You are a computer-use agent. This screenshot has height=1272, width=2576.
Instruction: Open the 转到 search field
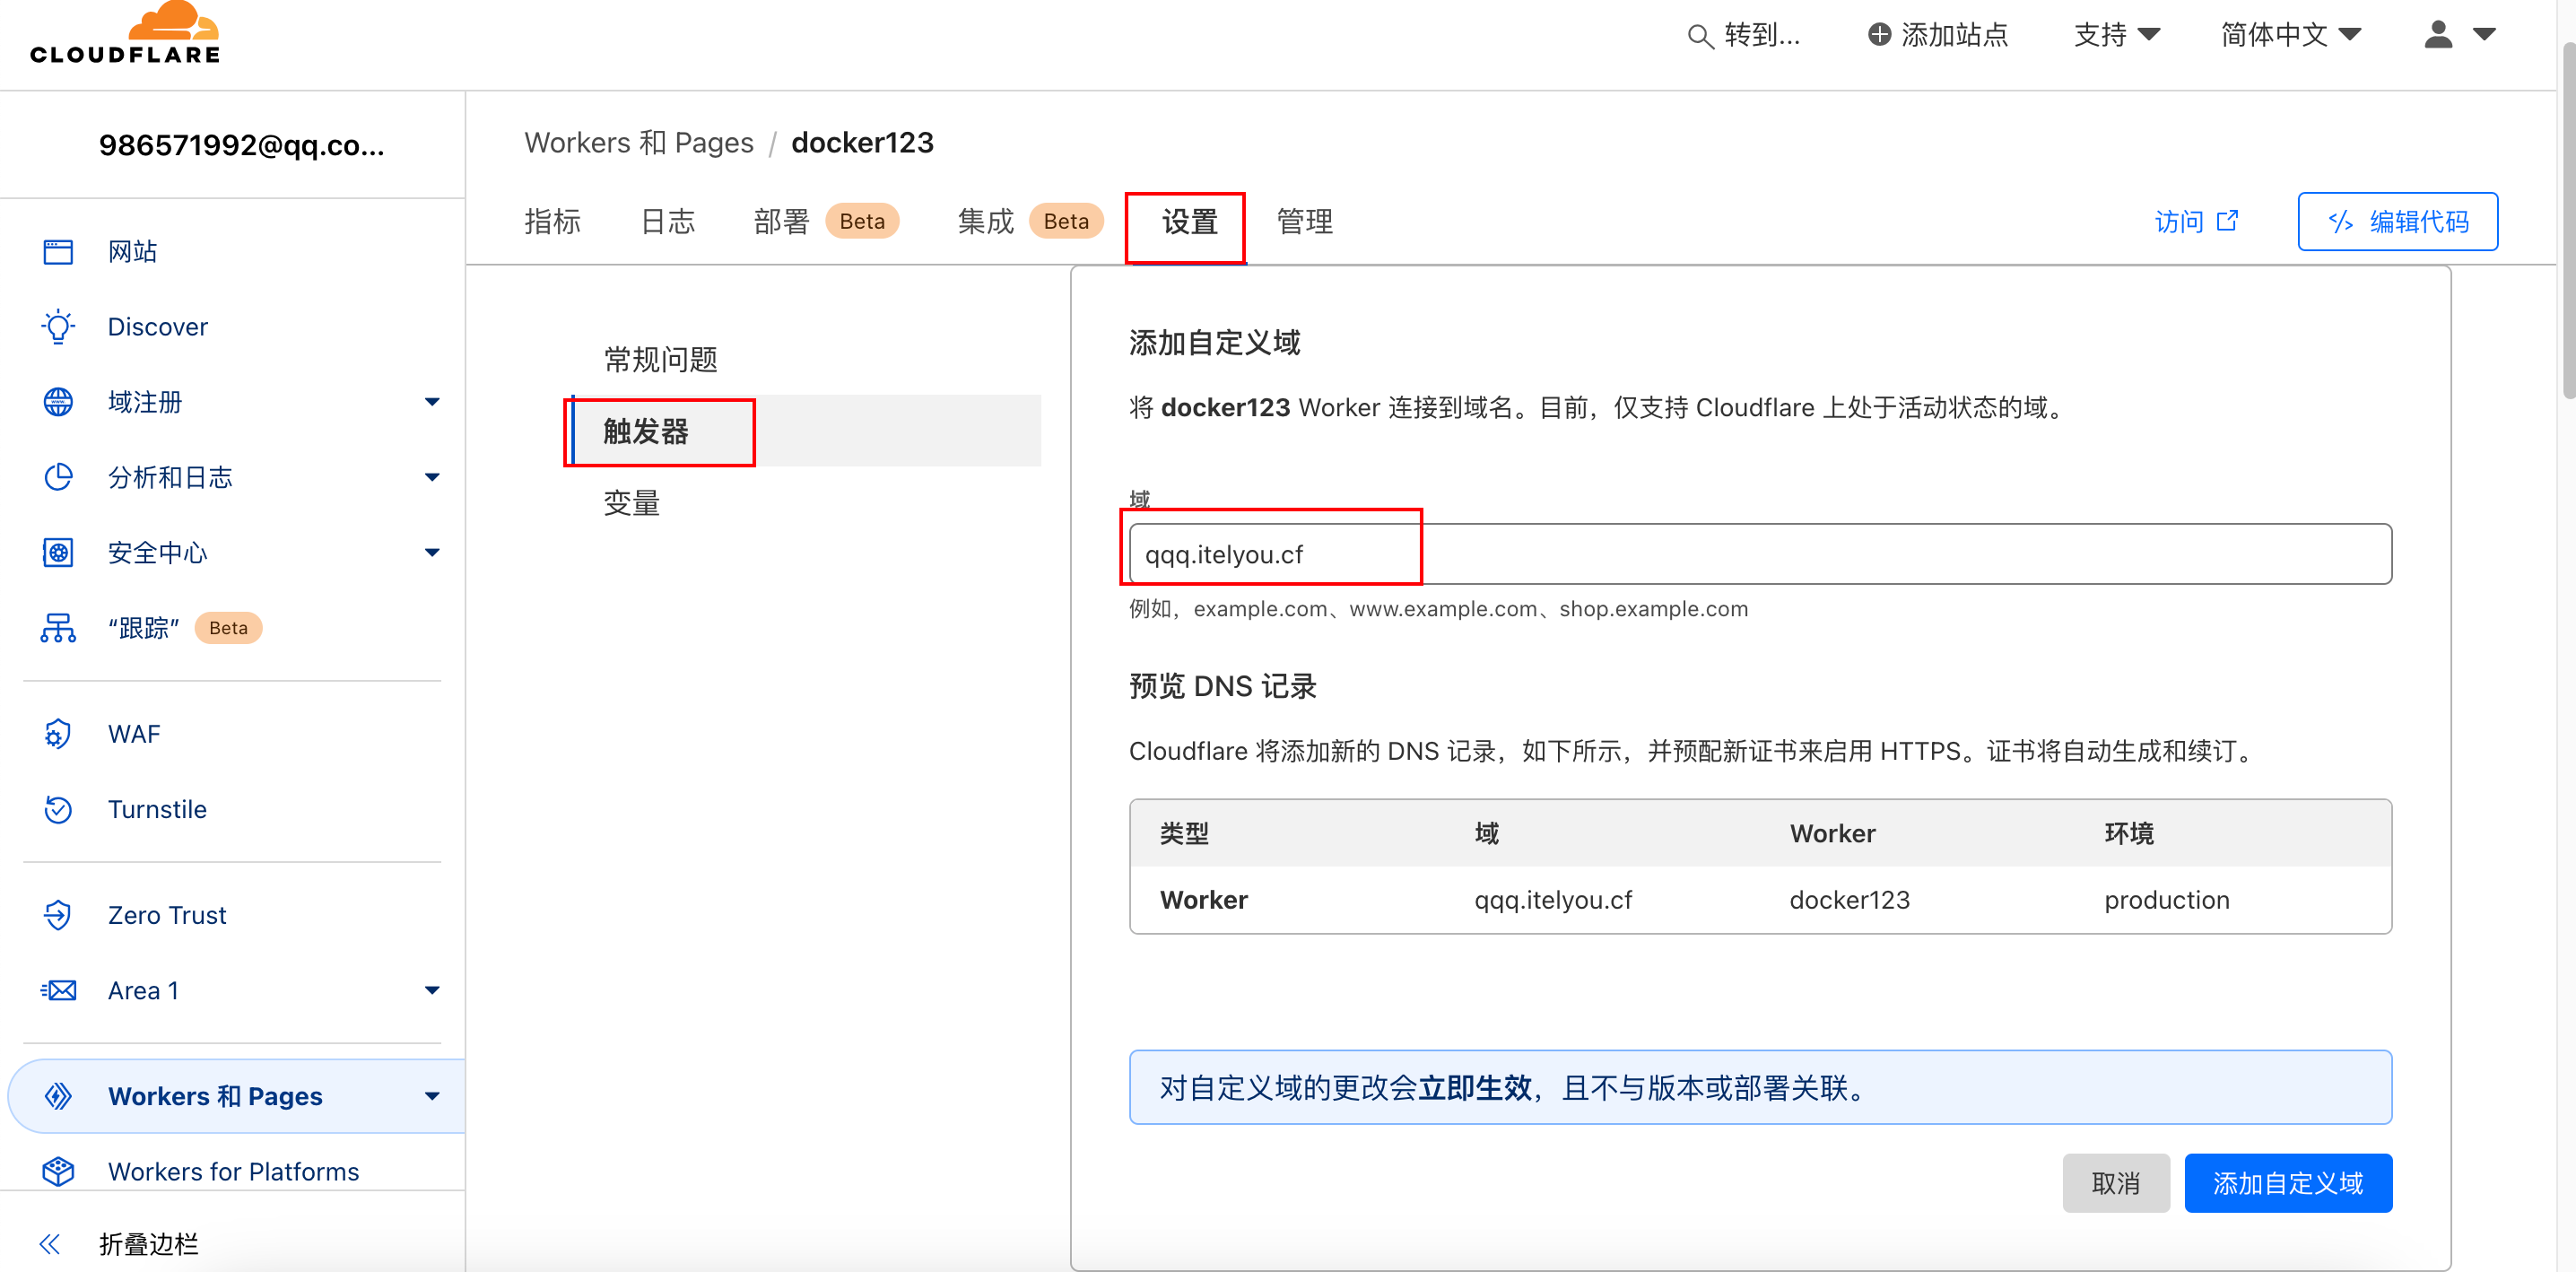1745,34
